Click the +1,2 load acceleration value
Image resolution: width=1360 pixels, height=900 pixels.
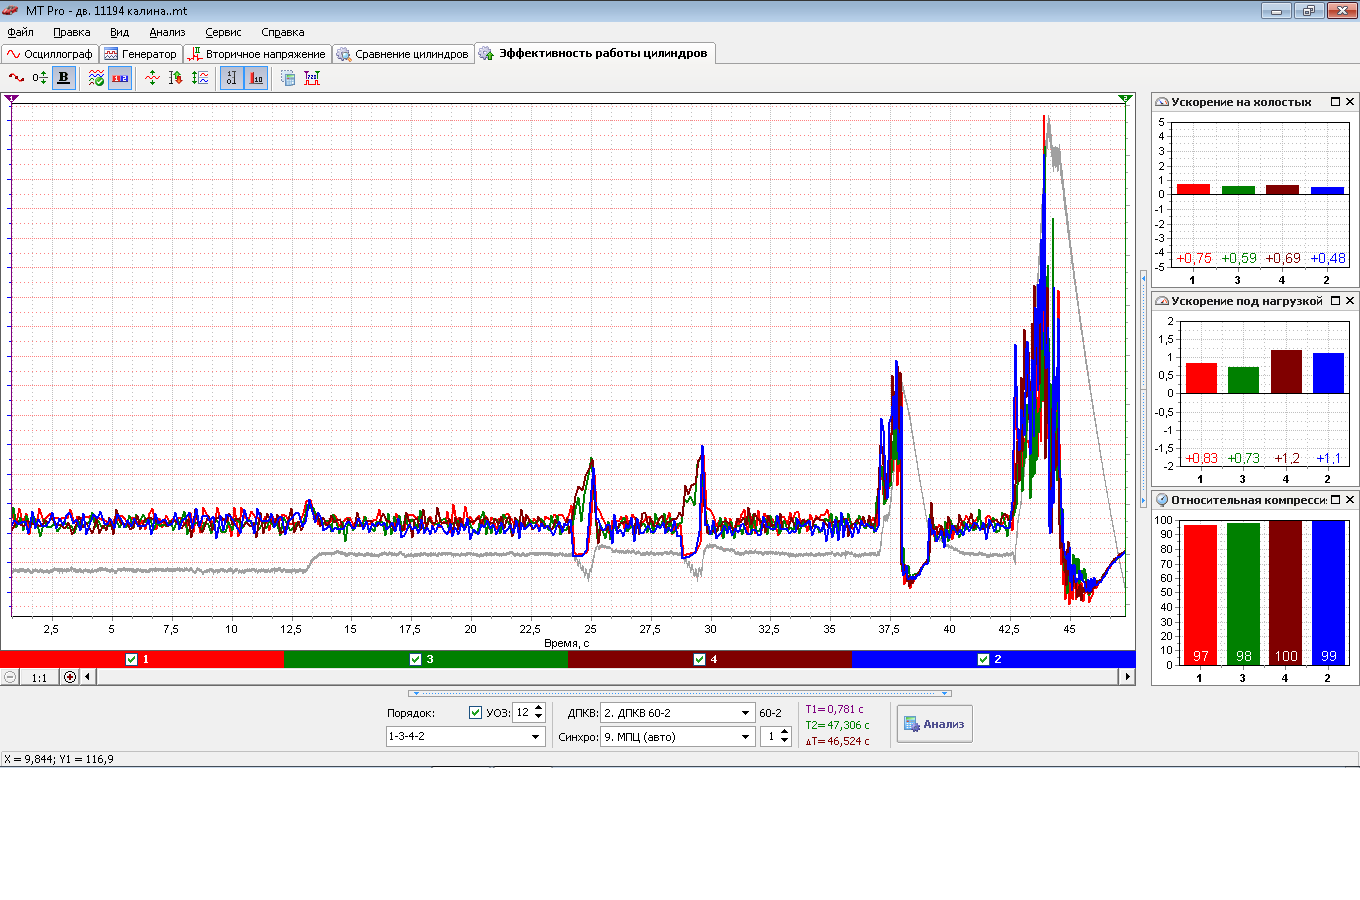click(1287, 458)
